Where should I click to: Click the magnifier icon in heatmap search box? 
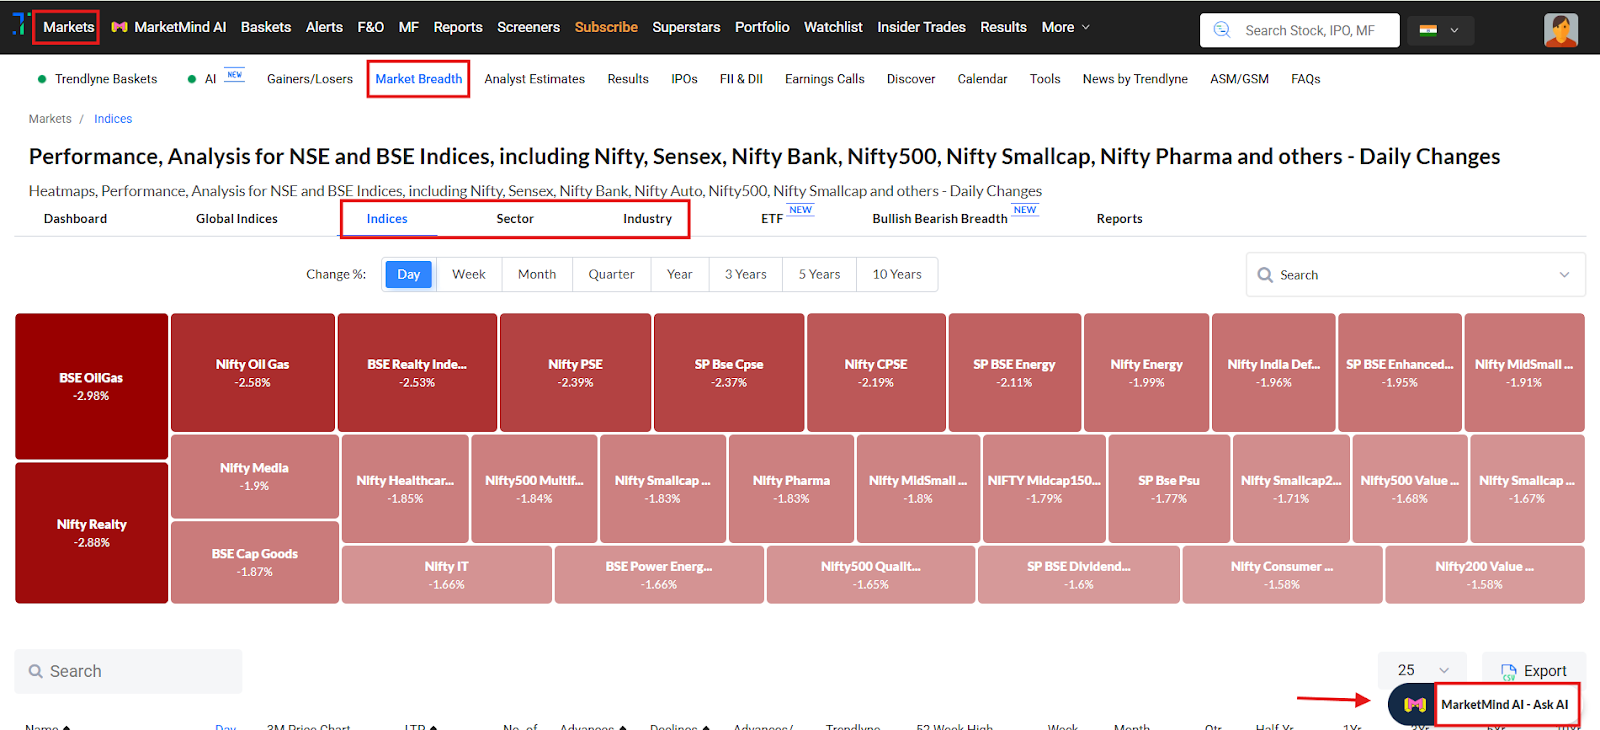tap(1265, 275)
